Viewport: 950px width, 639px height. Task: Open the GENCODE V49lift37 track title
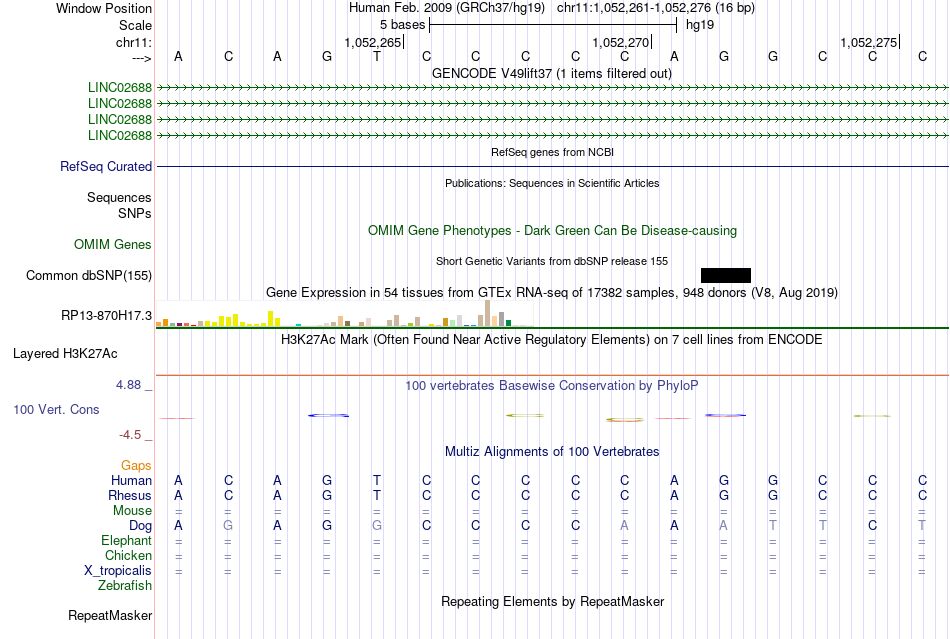click(x=552, y=73)
